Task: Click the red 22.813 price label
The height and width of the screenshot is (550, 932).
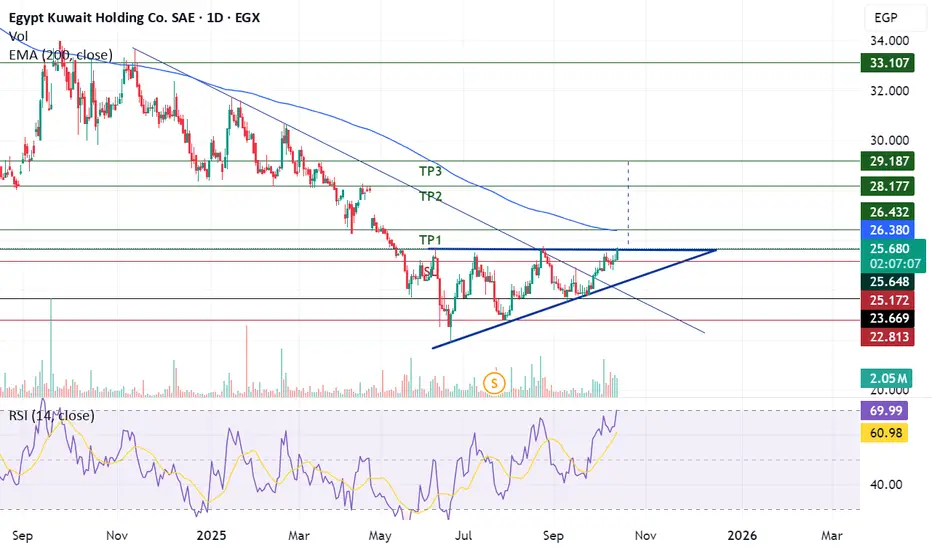Action: [x=887, y=337]
